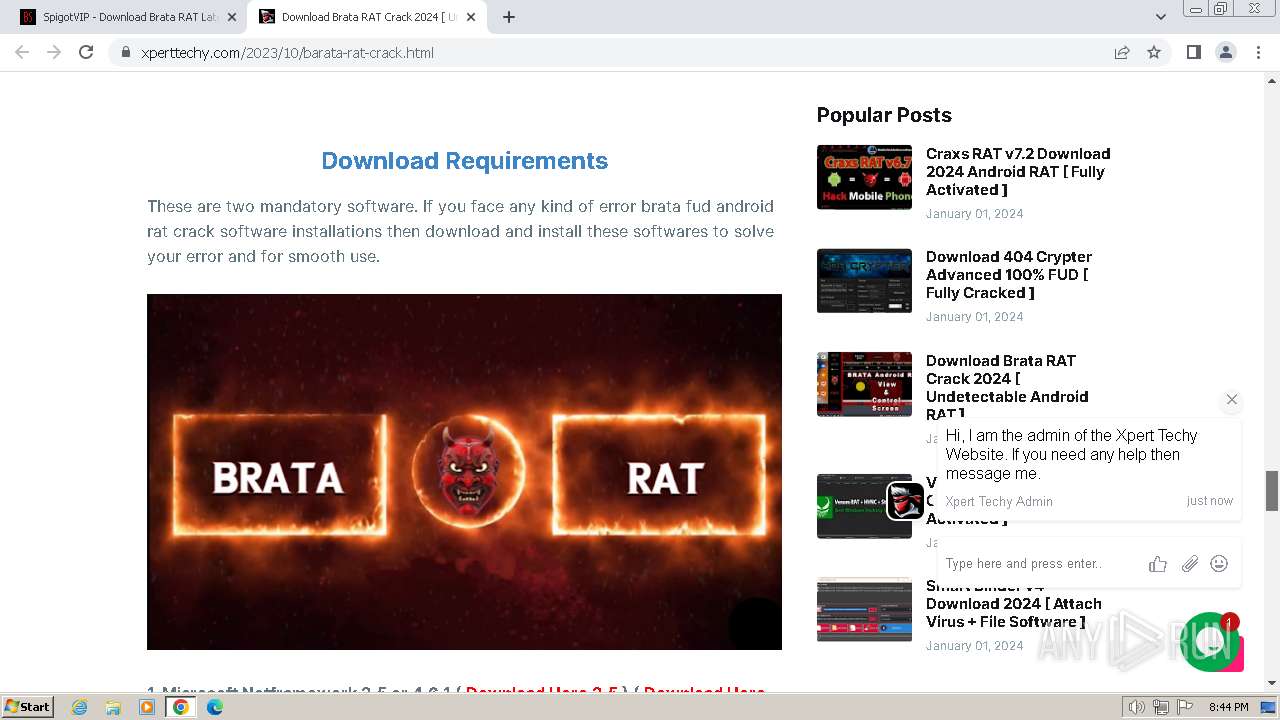
Task: Open Craxs RAT post thumbnail
Action: [x=864, y=177]
